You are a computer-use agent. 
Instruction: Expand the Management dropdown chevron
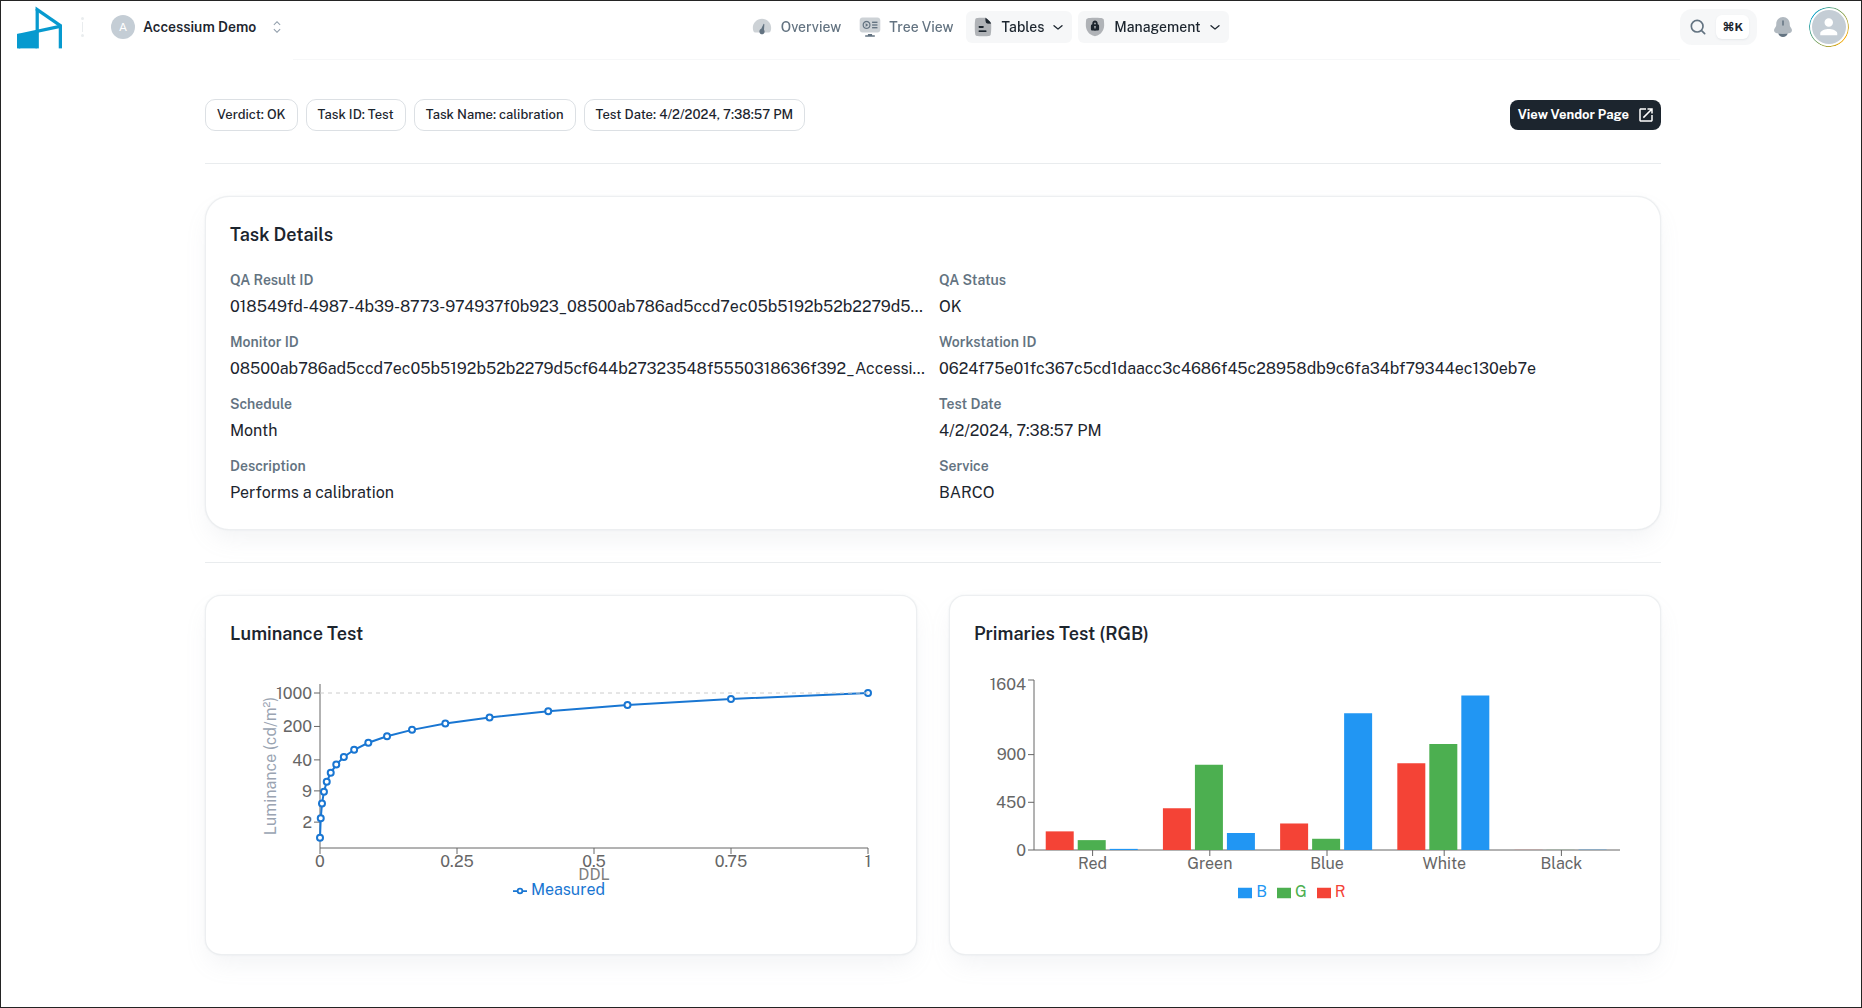[x=1215, y=27]
